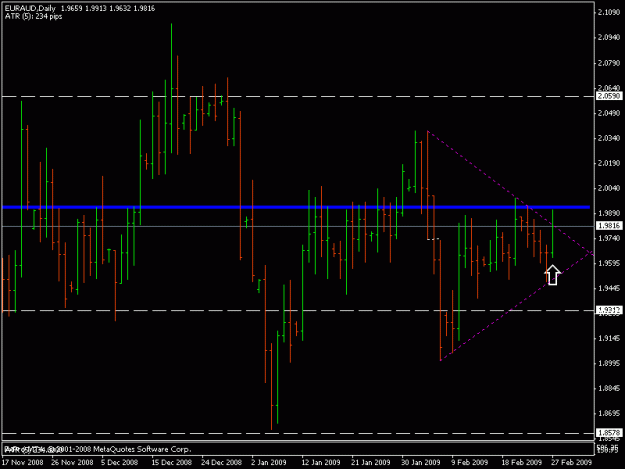Click the 9 Feb 2009 date label
Screen dimensions: 625x469
tap(470, 463)
